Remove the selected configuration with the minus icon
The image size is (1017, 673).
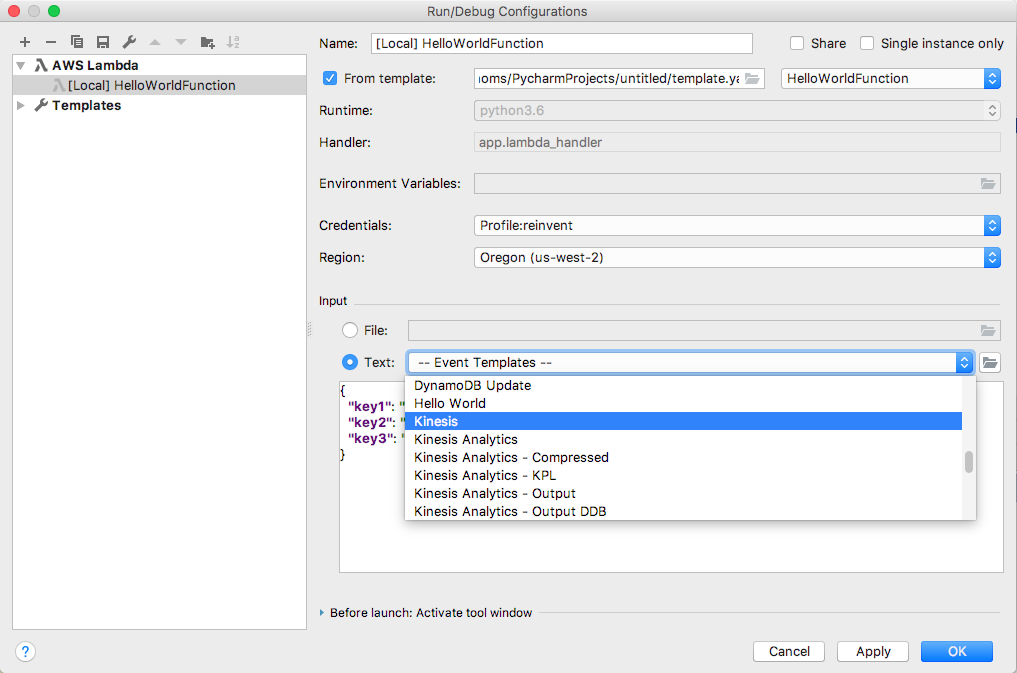pos(51,42)
